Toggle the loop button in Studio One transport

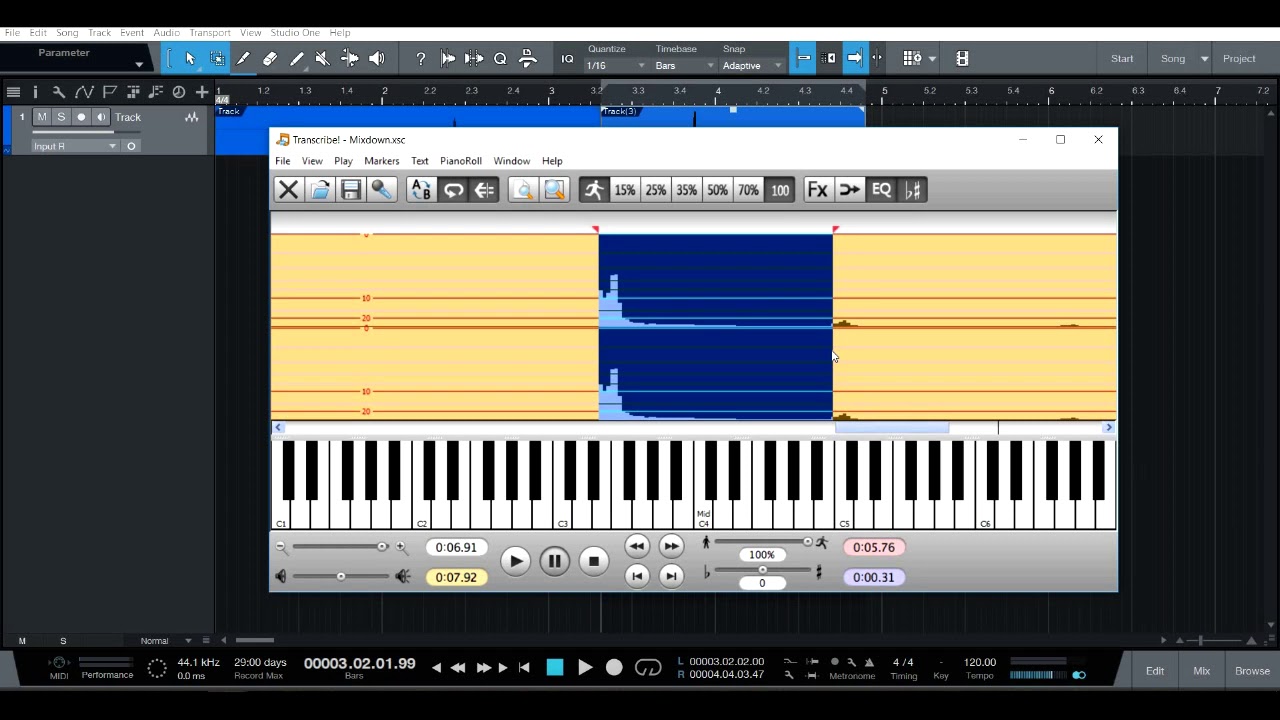[x=648, y=668]
